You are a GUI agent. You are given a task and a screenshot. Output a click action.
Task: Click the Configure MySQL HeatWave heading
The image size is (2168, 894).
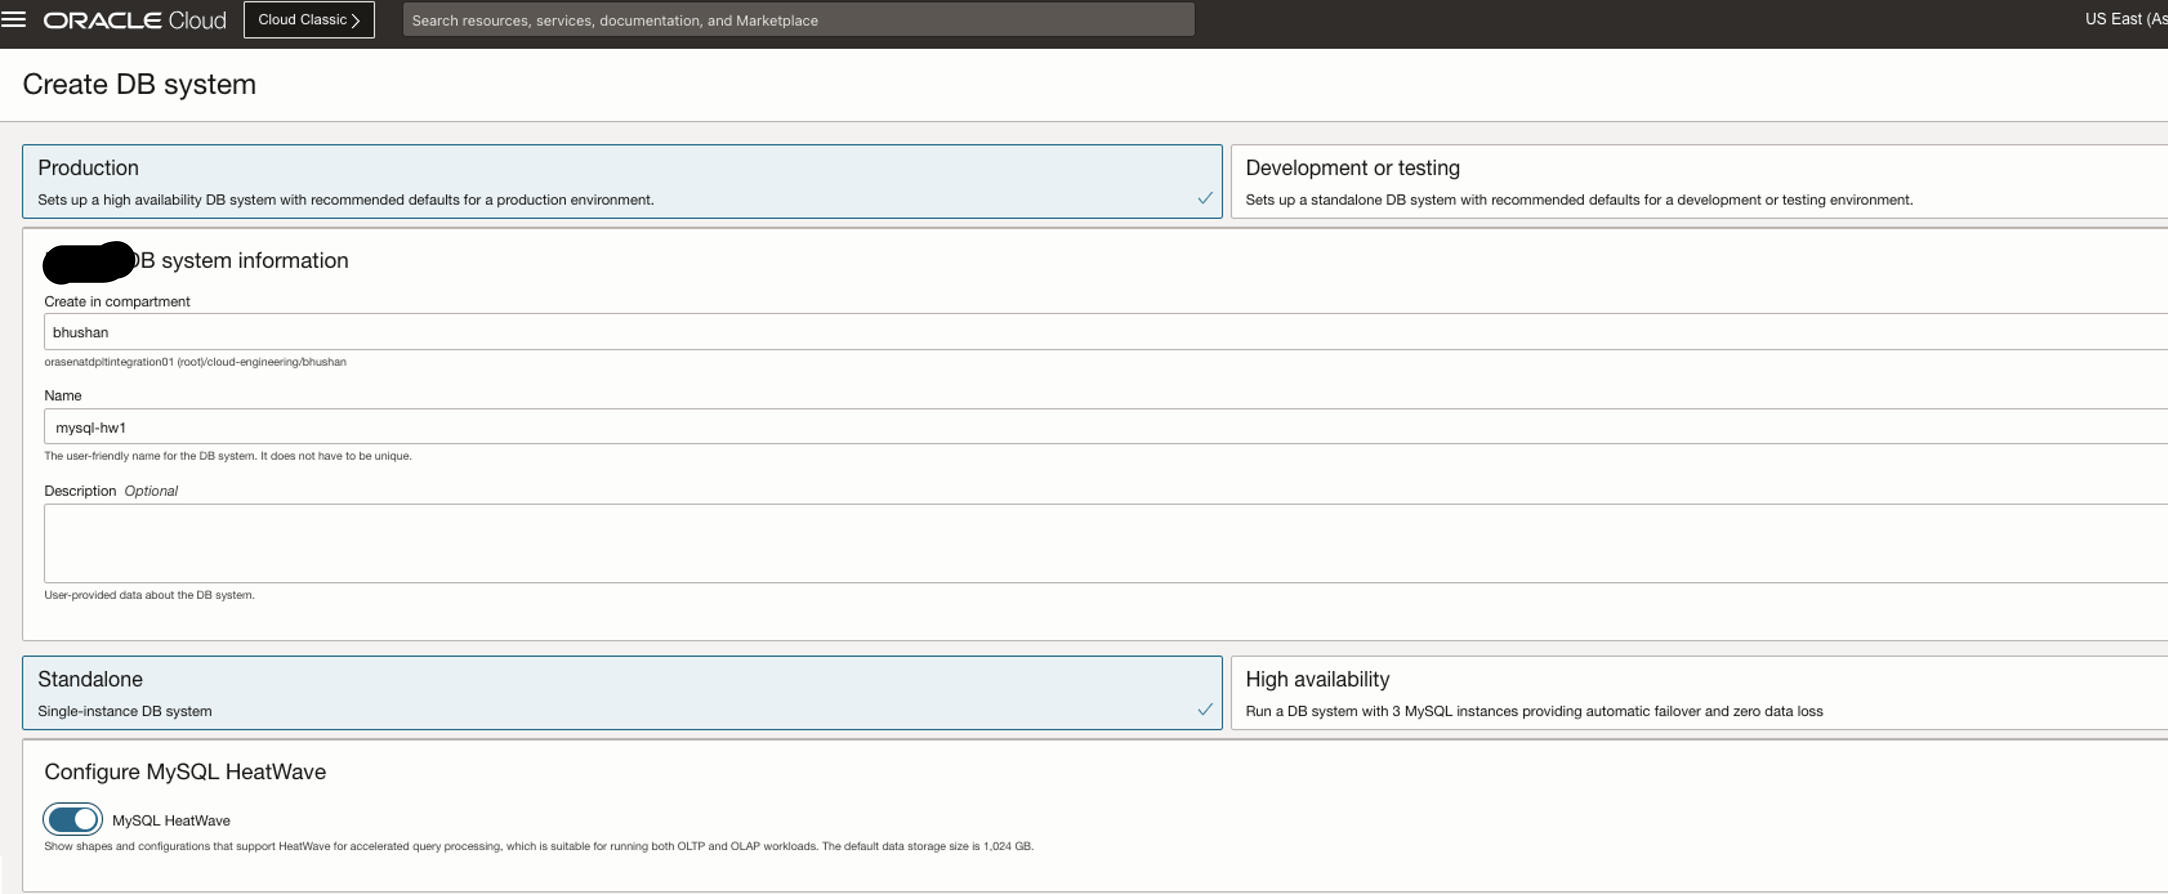pos(185,772)
